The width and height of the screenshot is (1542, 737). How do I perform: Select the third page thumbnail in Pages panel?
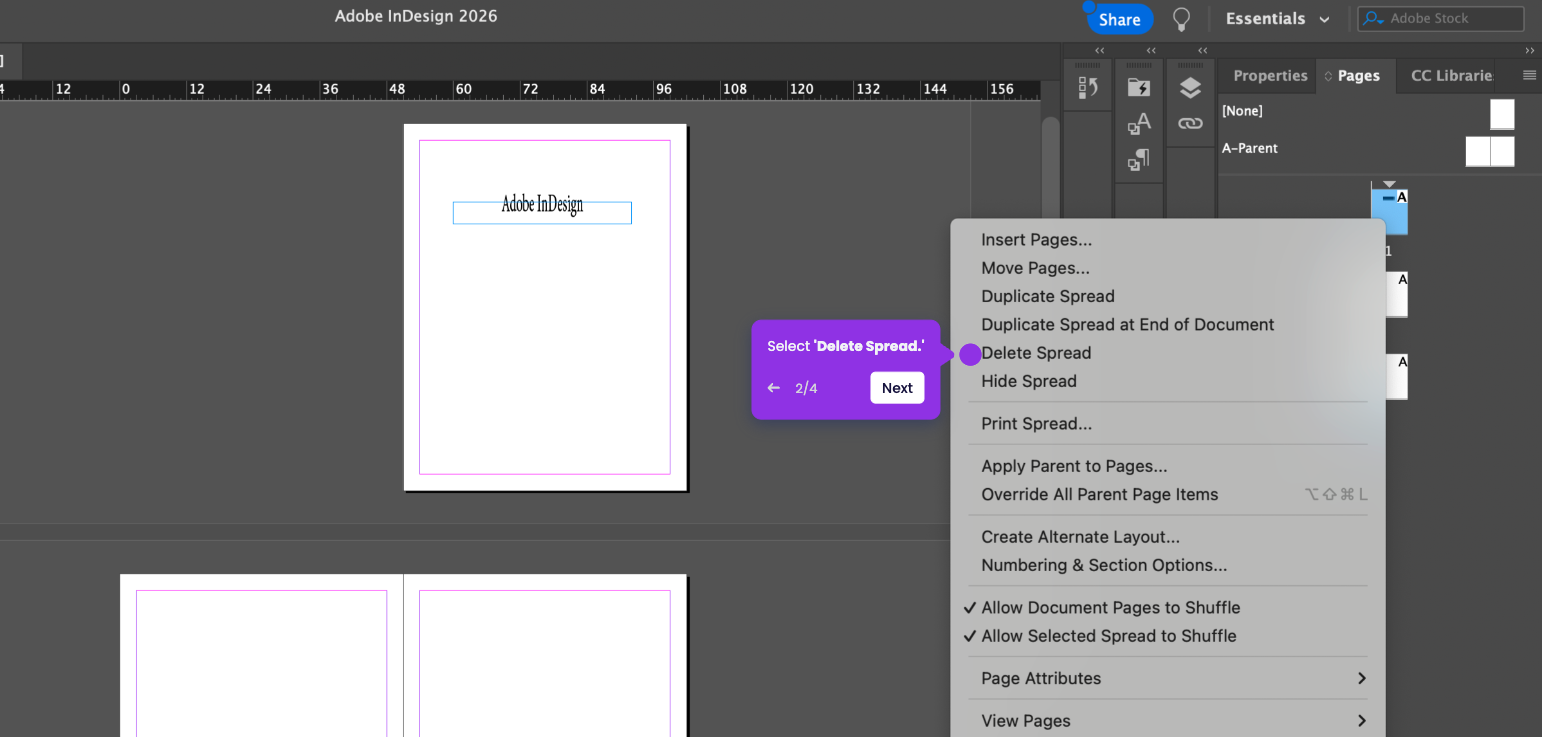click(x=1396, y=377)
